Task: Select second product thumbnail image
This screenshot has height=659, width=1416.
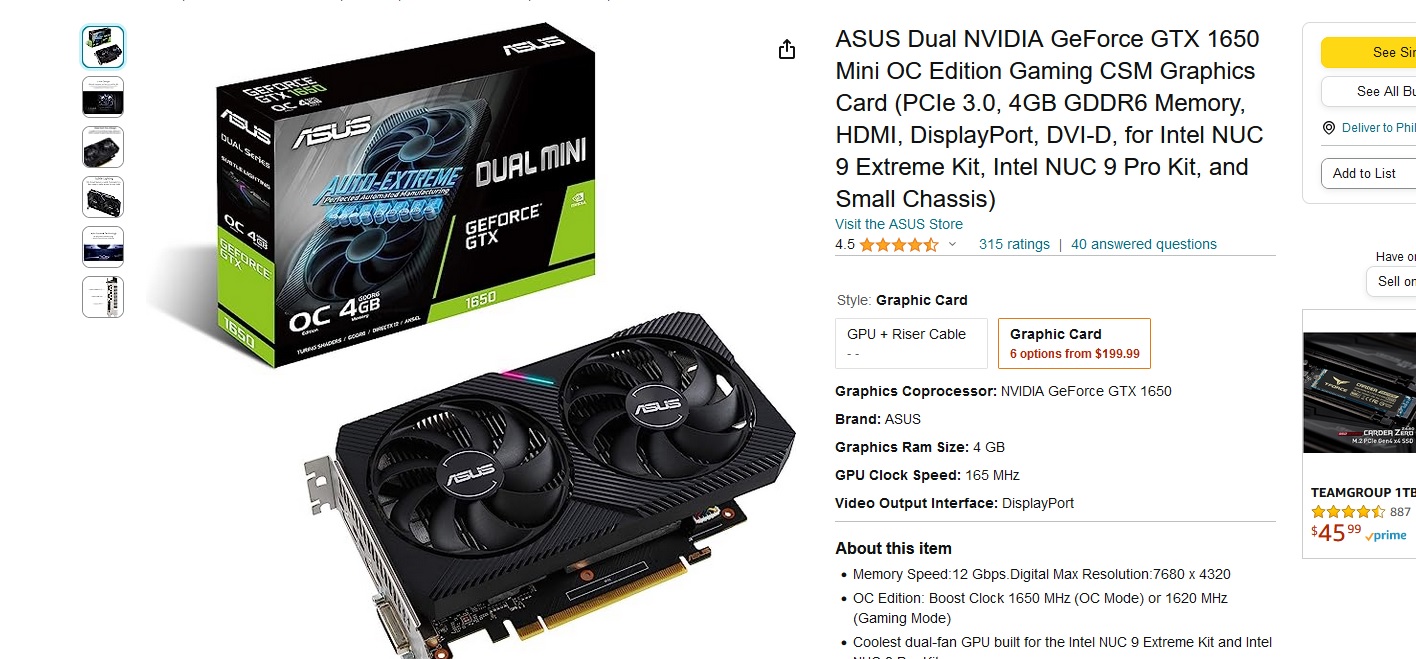Action: pyautogui.click(x=103, y=97)
